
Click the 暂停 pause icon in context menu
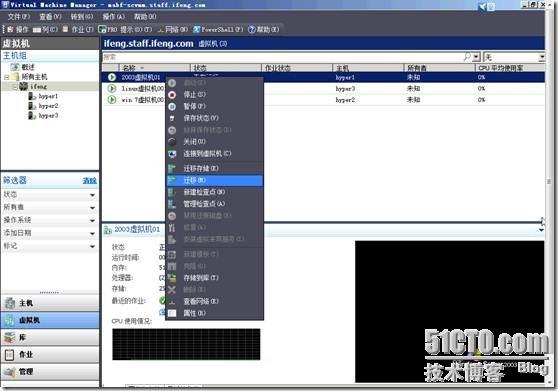[172, 106]
